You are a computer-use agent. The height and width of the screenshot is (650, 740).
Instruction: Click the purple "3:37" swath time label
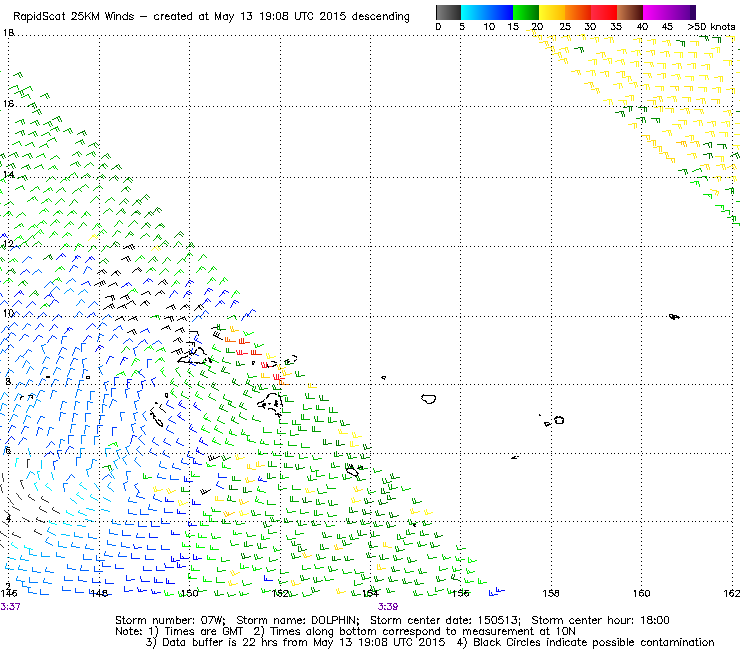pos(10,607)
